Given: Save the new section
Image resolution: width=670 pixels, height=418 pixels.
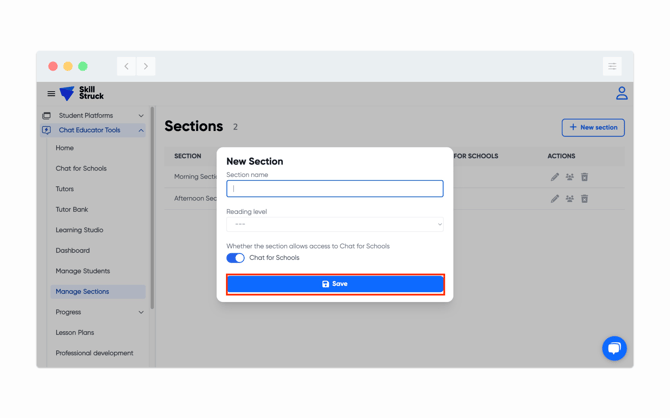Looking at the screenshot, I should tap(335, 284).
